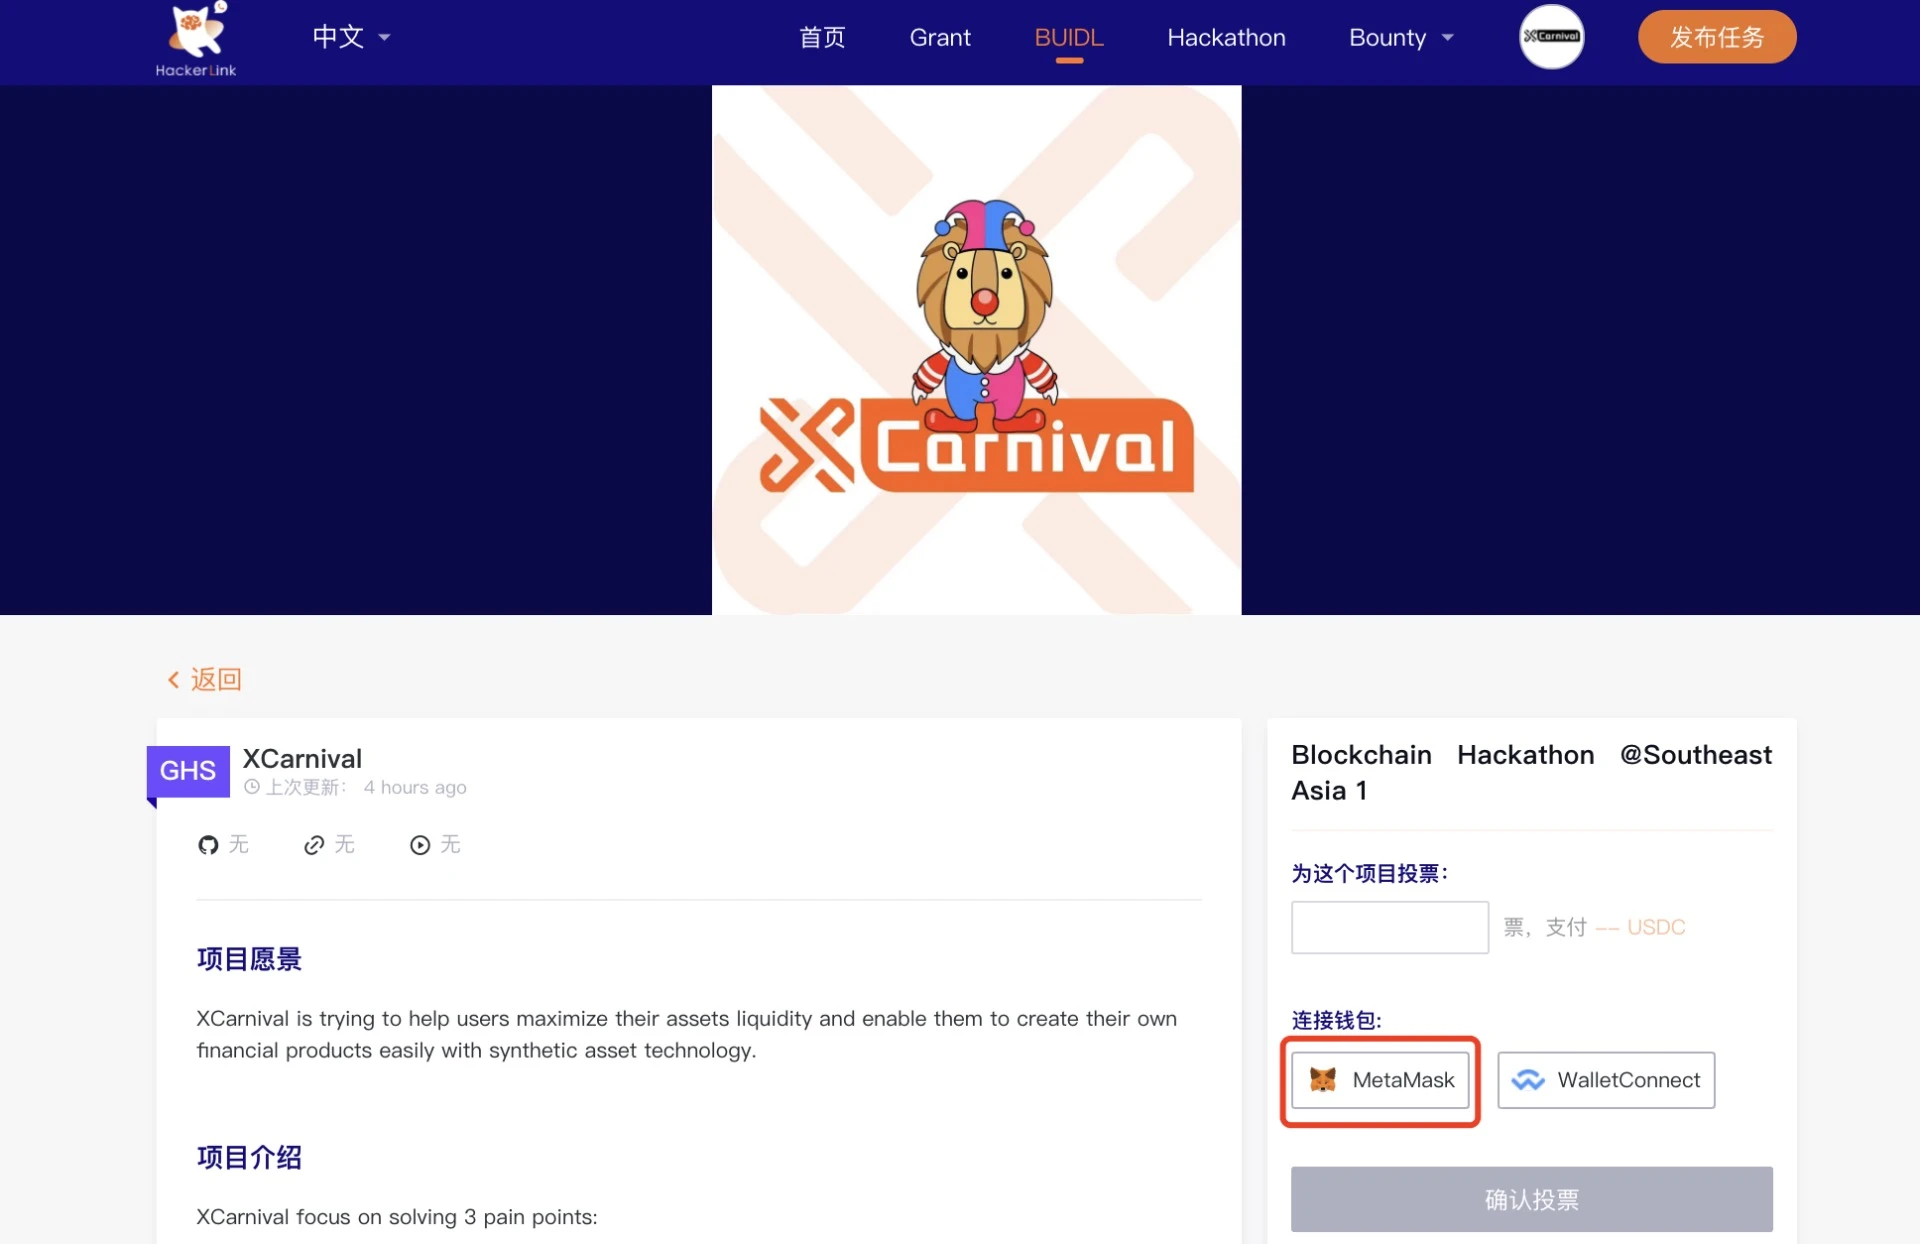Screen dimensions: 1920x1244
Task: Toggle the WalletConnect option
Action: pos(1607,1079)
